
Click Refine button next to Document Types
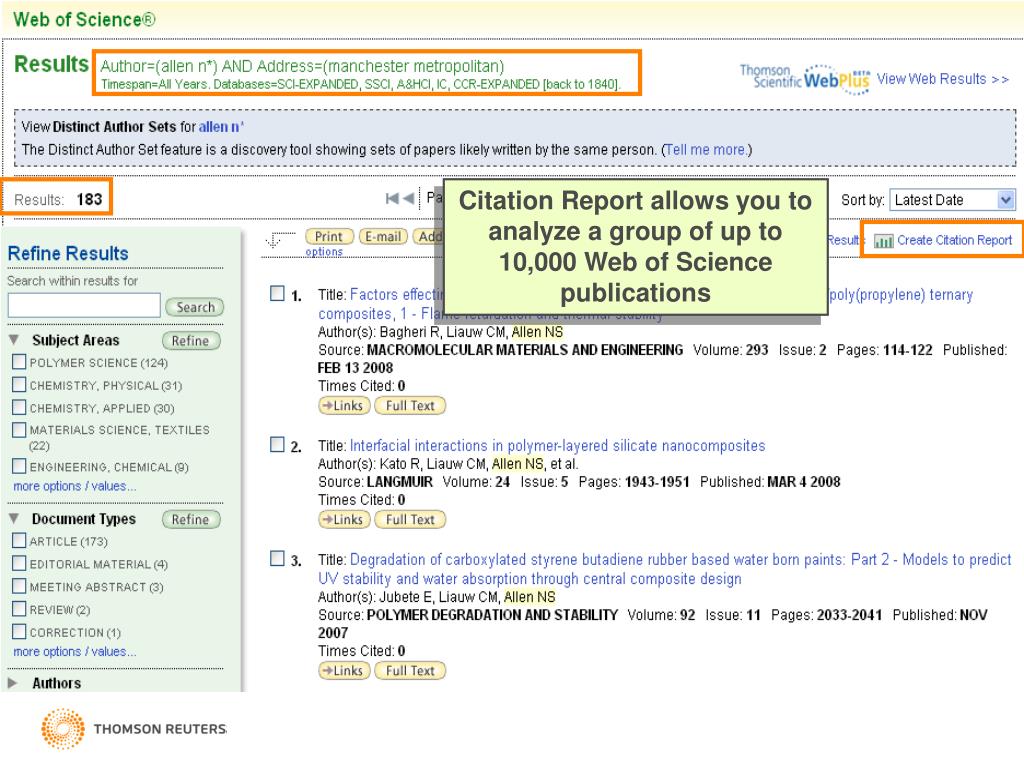(x=191, y=520)
